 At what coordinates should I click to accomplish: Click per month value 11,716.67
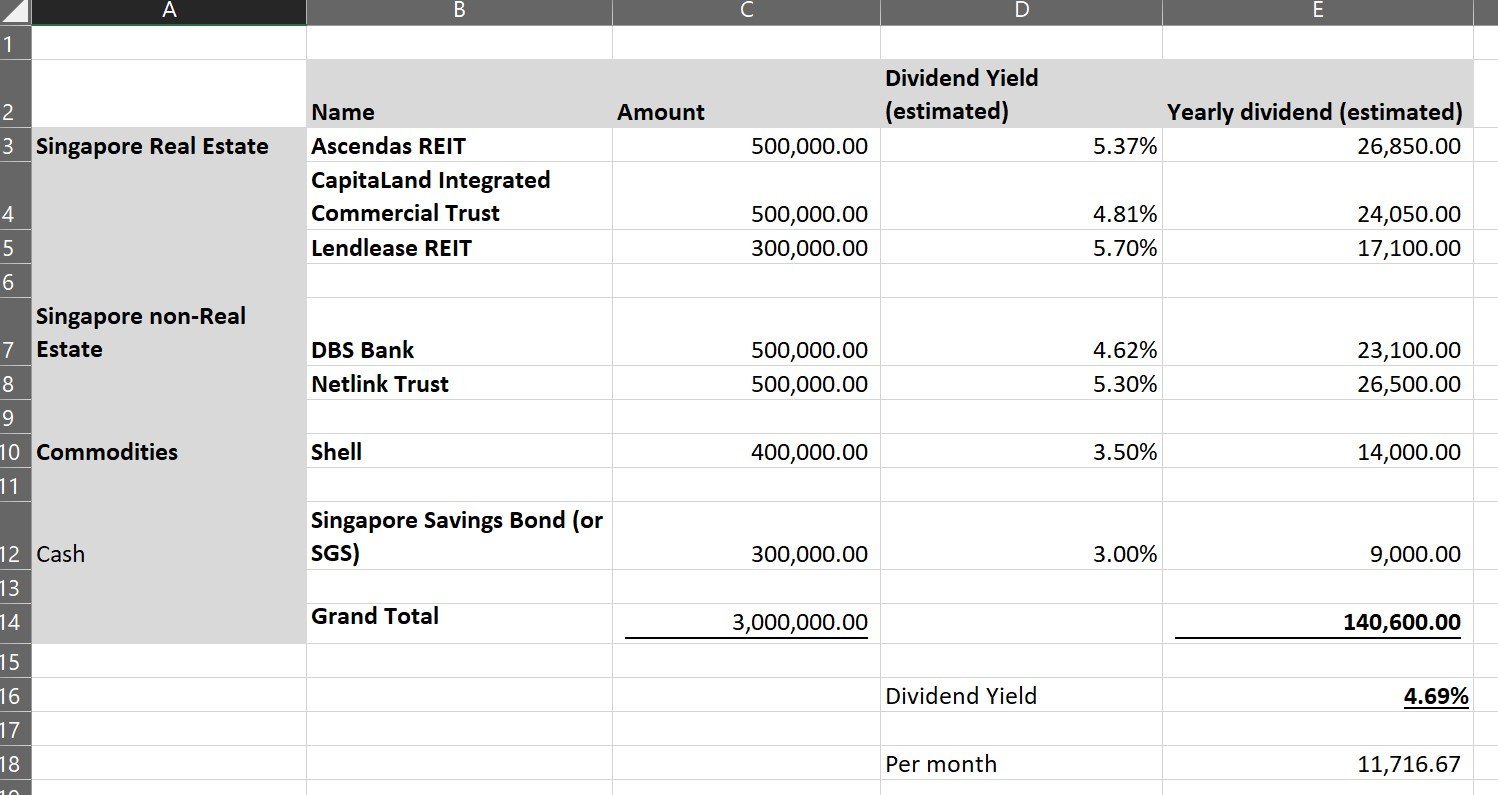click(1317, 763)
